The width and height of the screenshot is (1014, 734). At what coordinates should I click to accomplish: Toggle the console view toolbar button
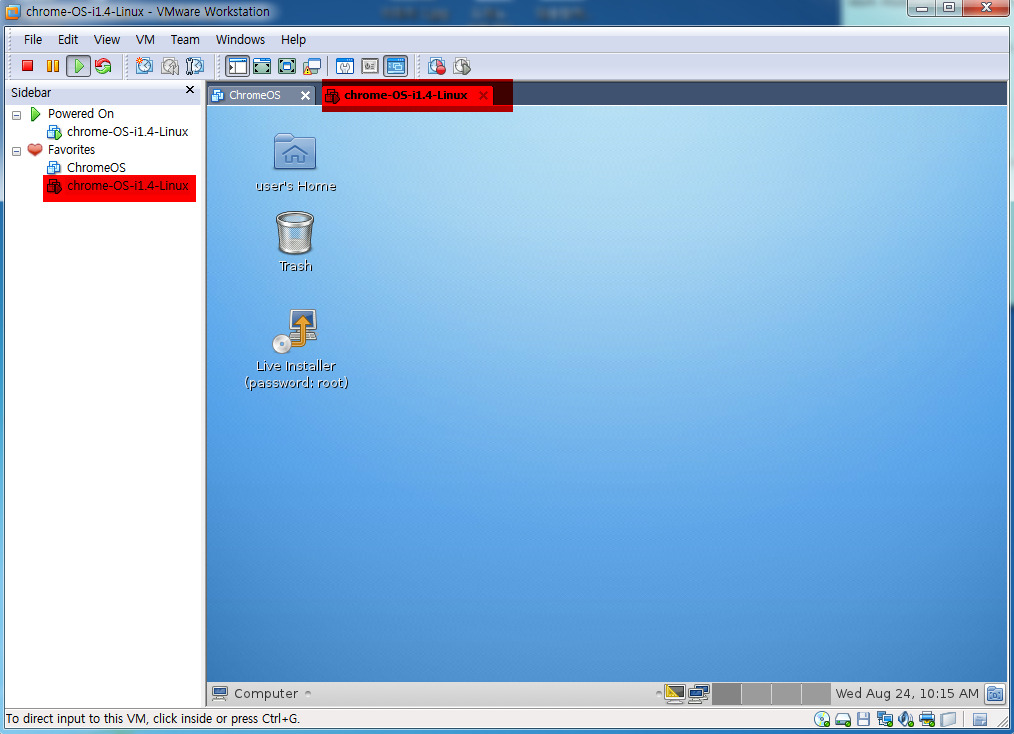pos(395,66)
